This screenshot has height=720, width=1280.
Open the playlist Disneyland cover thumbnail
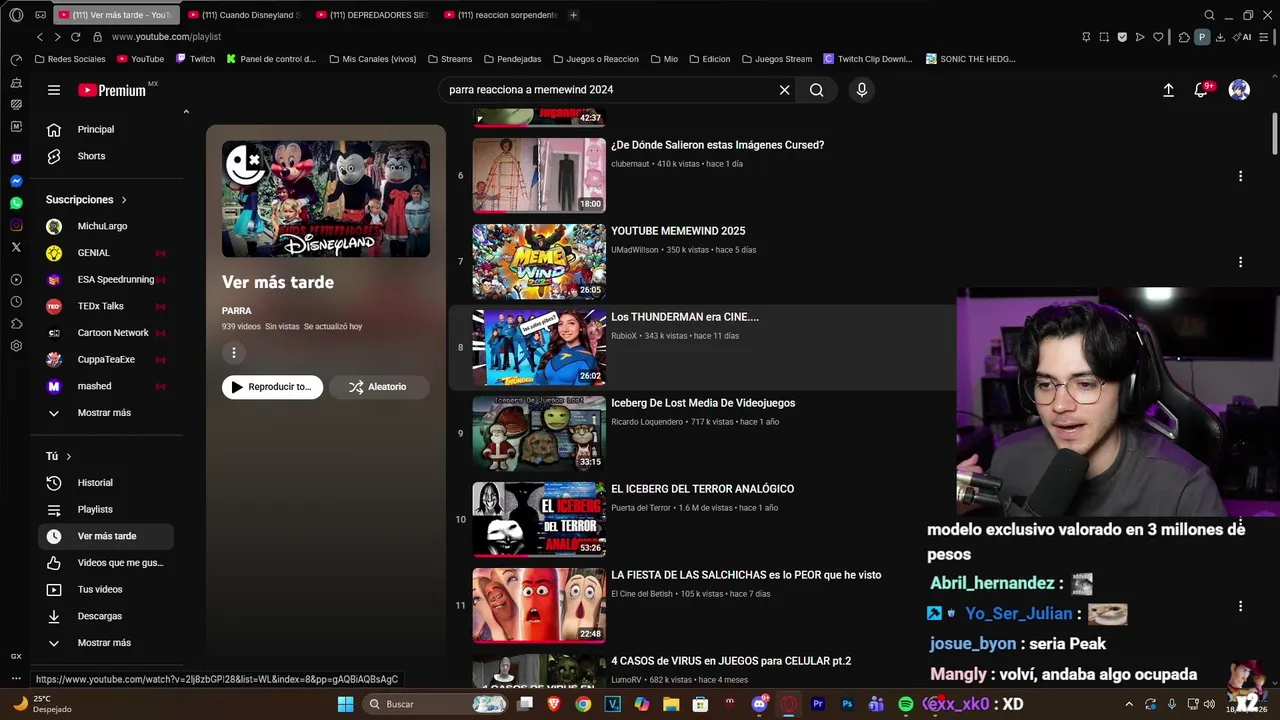pyautogui.click(x=326, y=199)
